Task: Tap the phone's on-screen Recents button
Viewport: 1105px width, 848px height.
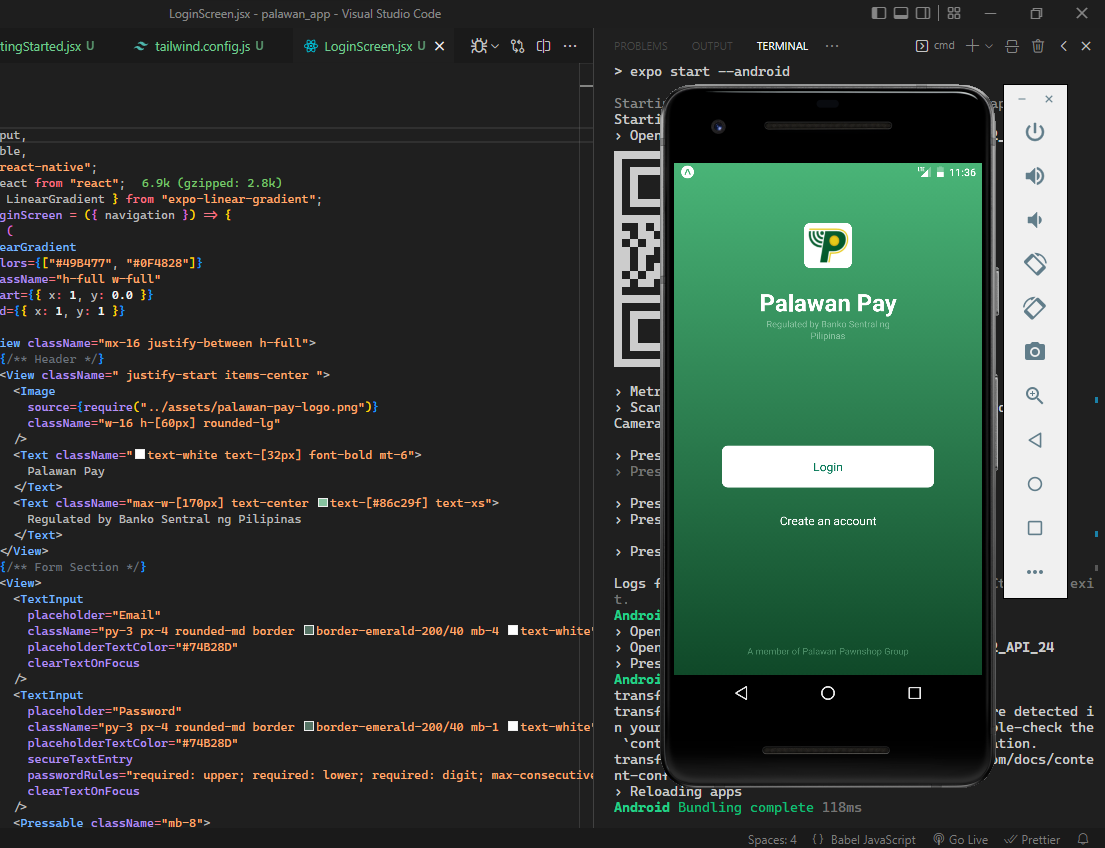Action: click(915, 694)
